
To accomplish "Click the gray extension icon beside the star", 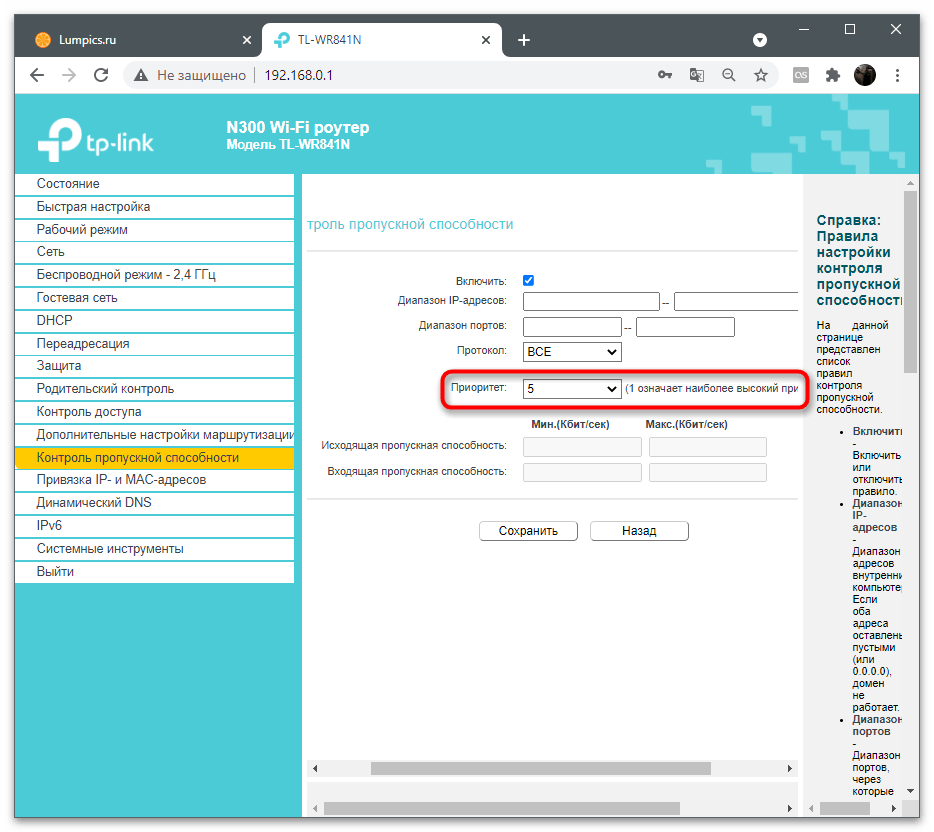I will coord(801,75).
